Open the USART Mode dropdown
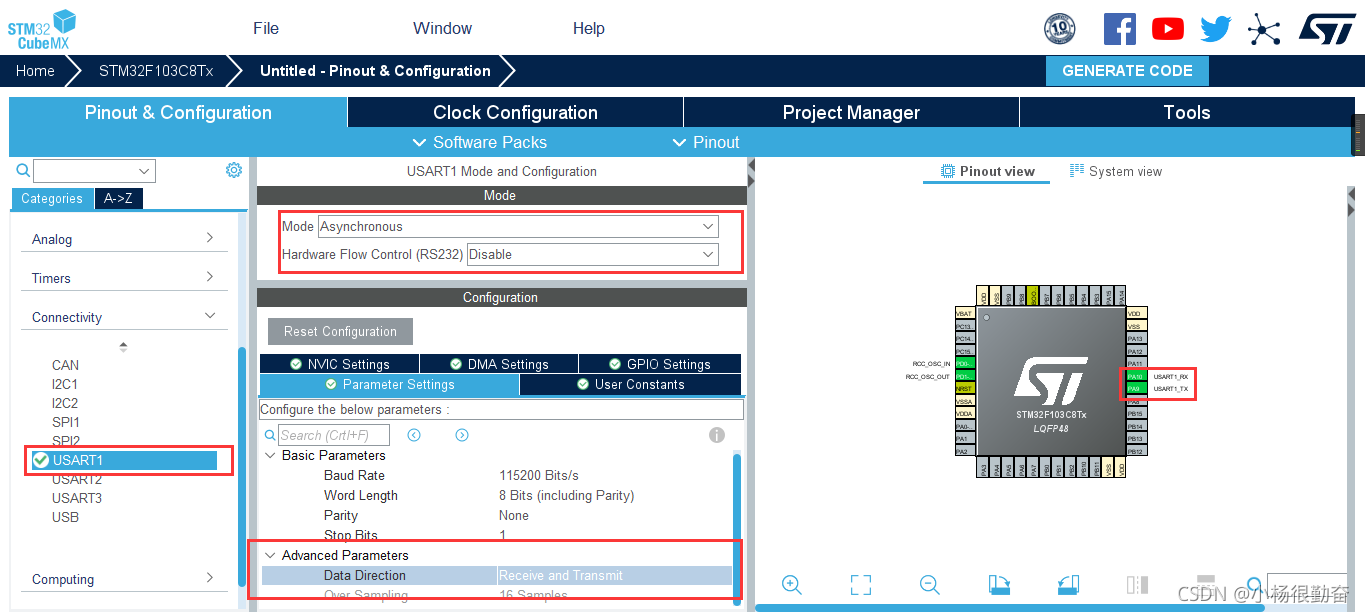Image resolution: width=1365 pixels, height=612 pixels. 518,227
